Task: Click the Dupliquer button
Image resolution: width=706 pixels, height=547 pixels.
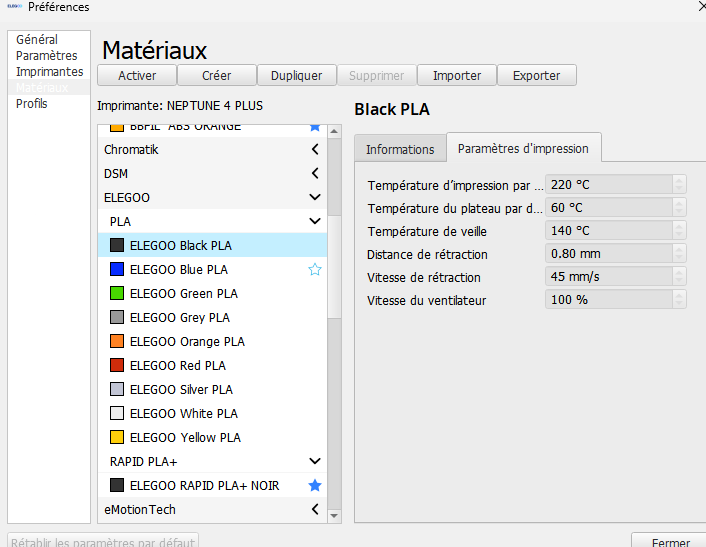Action: [x=297, y=75]
